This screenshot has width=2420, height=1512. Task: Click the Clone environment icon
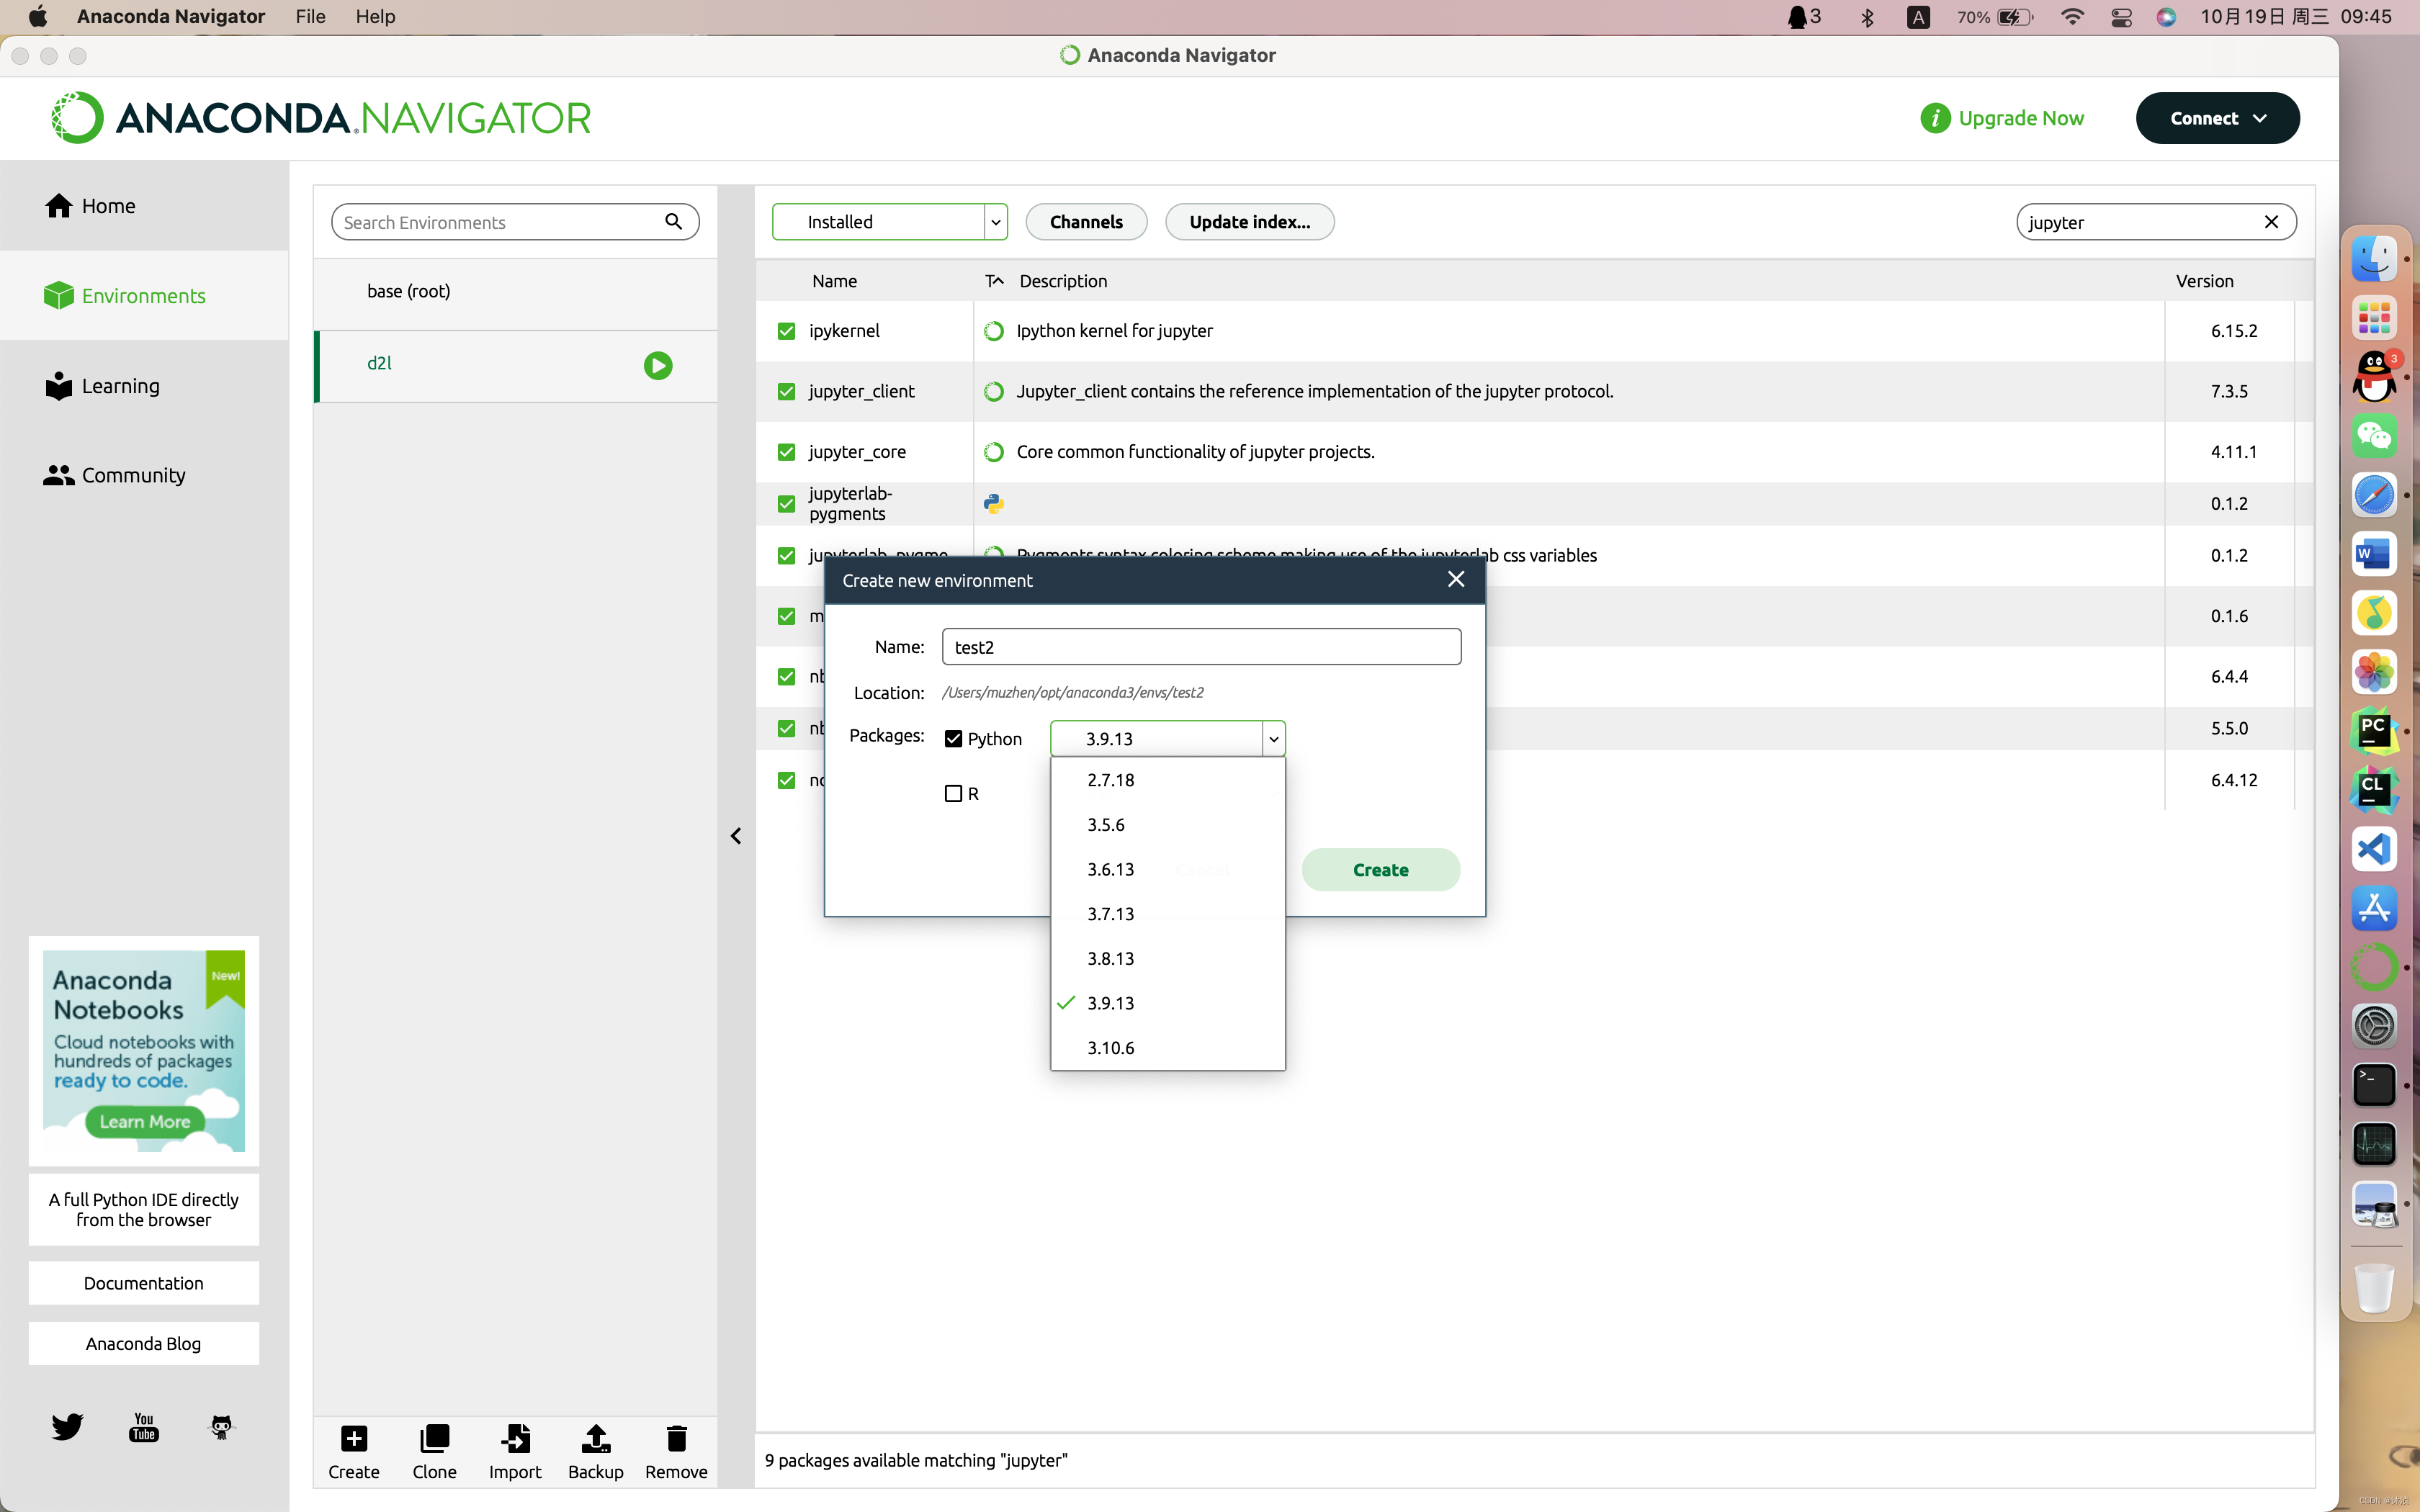coord(434,1439)
